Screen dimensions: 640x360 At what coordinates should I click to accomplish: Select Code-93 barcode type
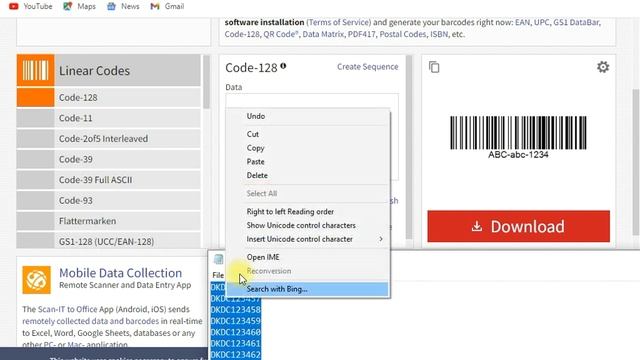(x=109, y=200)
